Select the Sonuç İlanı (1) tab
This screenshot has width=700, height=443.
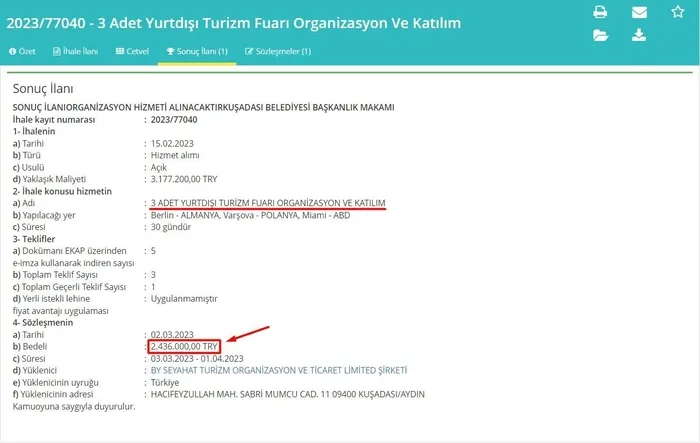point(197,51)
